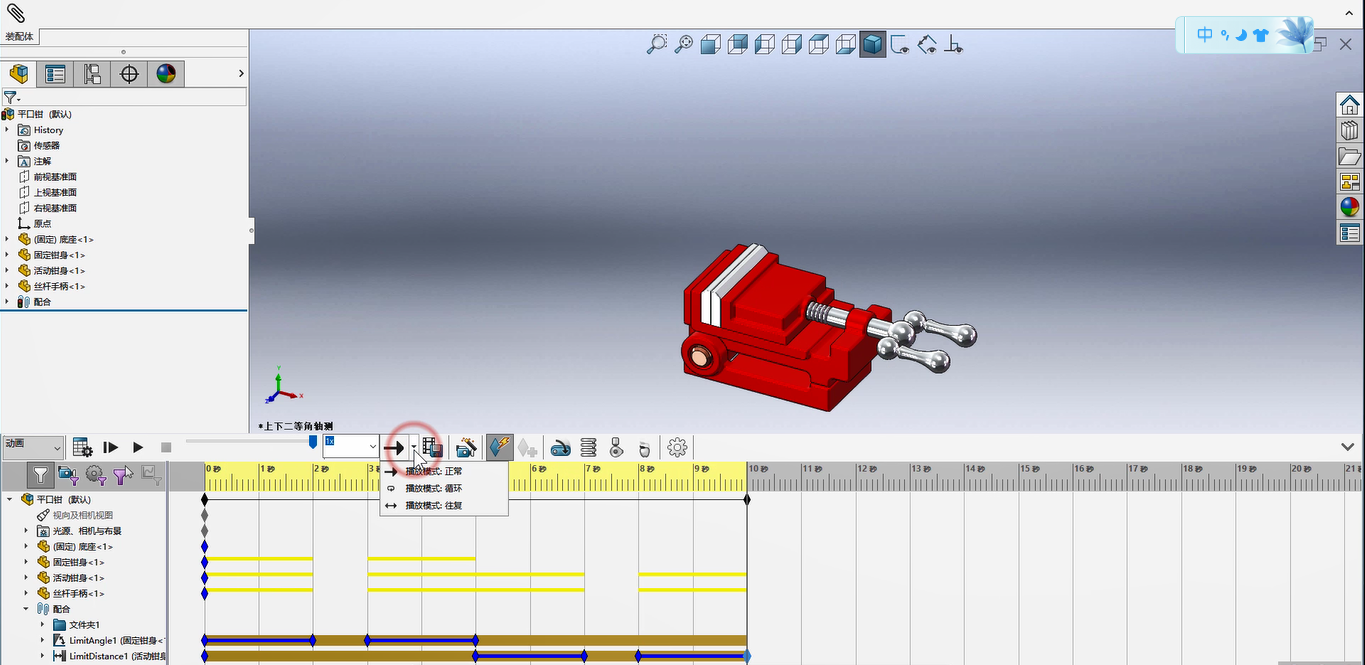Select the highlighted shaded display style cube
This screenshot has width=1365, height=665.
coord(873,44)
